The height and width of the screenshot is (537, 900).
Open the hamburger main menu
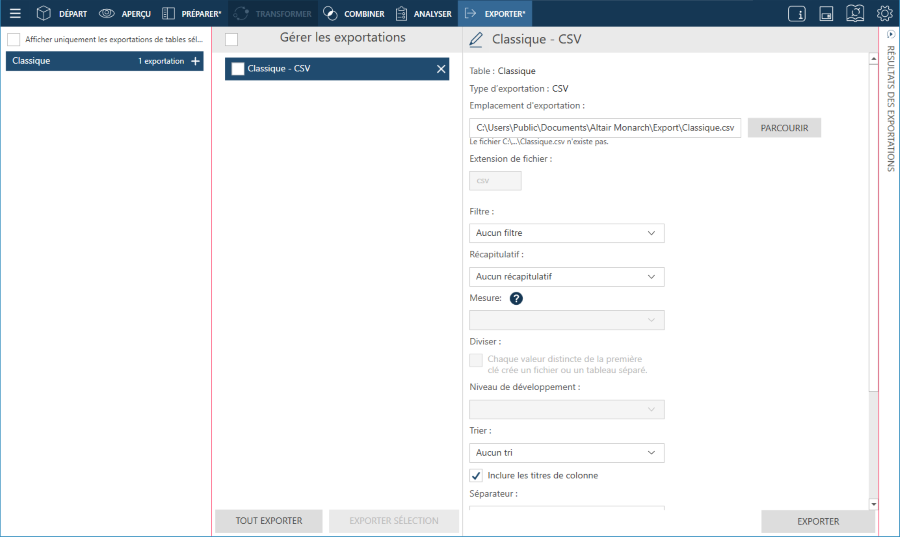(x=15, y=14)
